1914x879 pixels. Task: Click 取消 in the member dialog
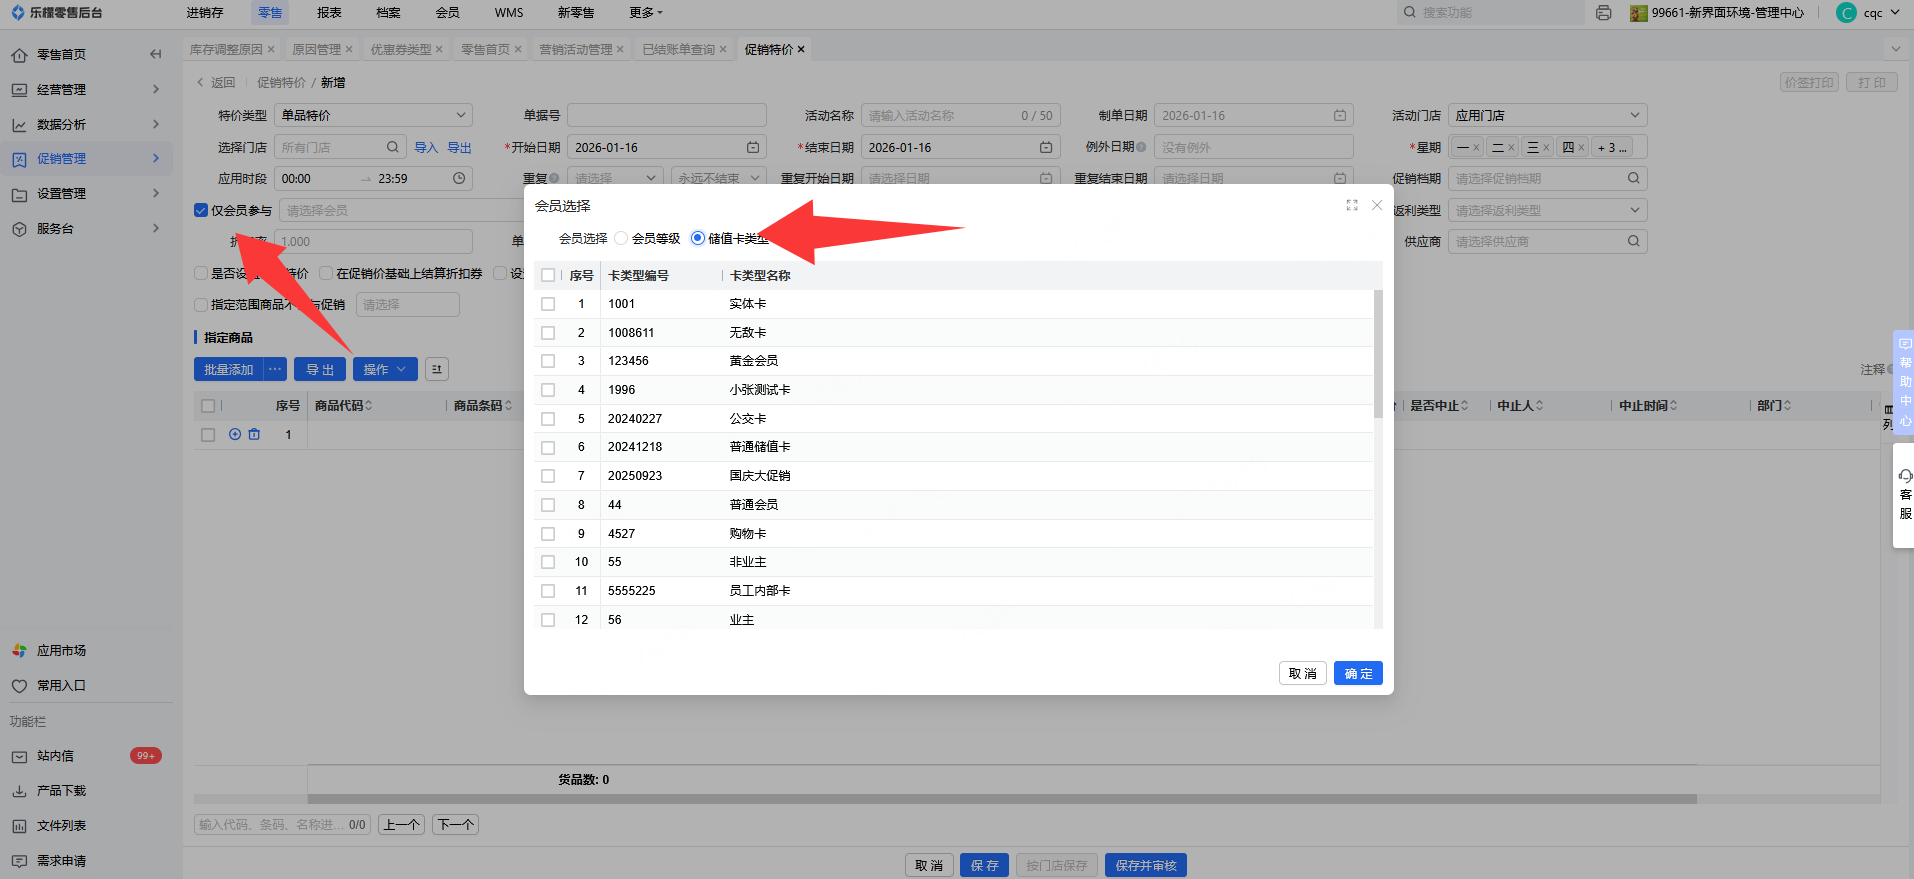click(x=1303, y=673)
